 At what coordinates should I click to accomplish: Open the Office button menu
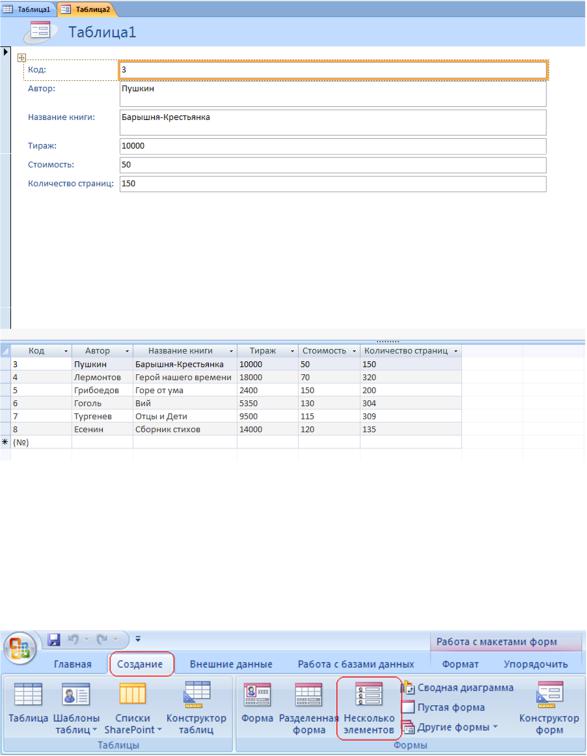pyautogui.click(x=20, y=649)
